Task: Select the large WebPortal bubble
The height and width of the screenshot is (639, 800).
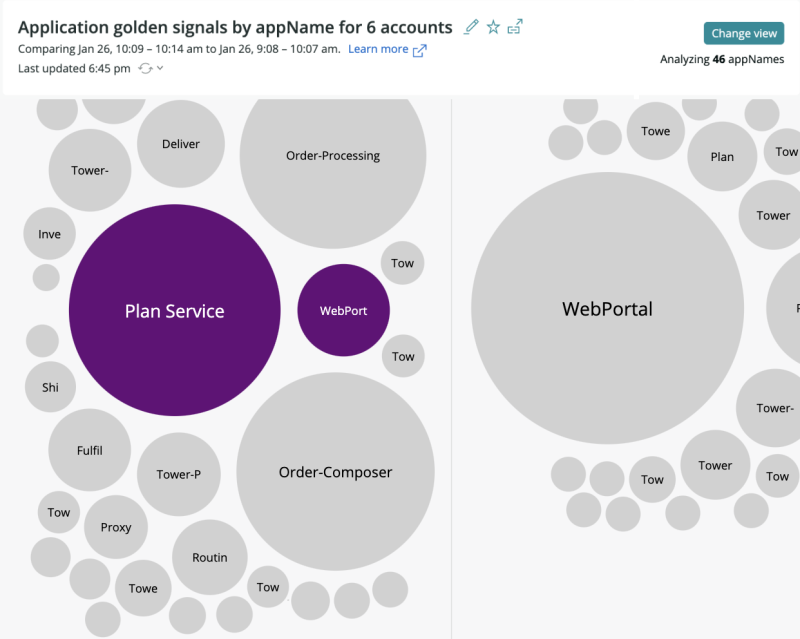Action: (x=607, y=309)
